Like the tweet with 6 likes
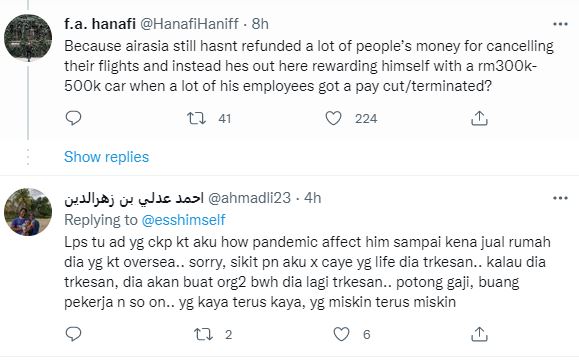The height and width of the screenshot is (360, 579). [x=341, y=334]
